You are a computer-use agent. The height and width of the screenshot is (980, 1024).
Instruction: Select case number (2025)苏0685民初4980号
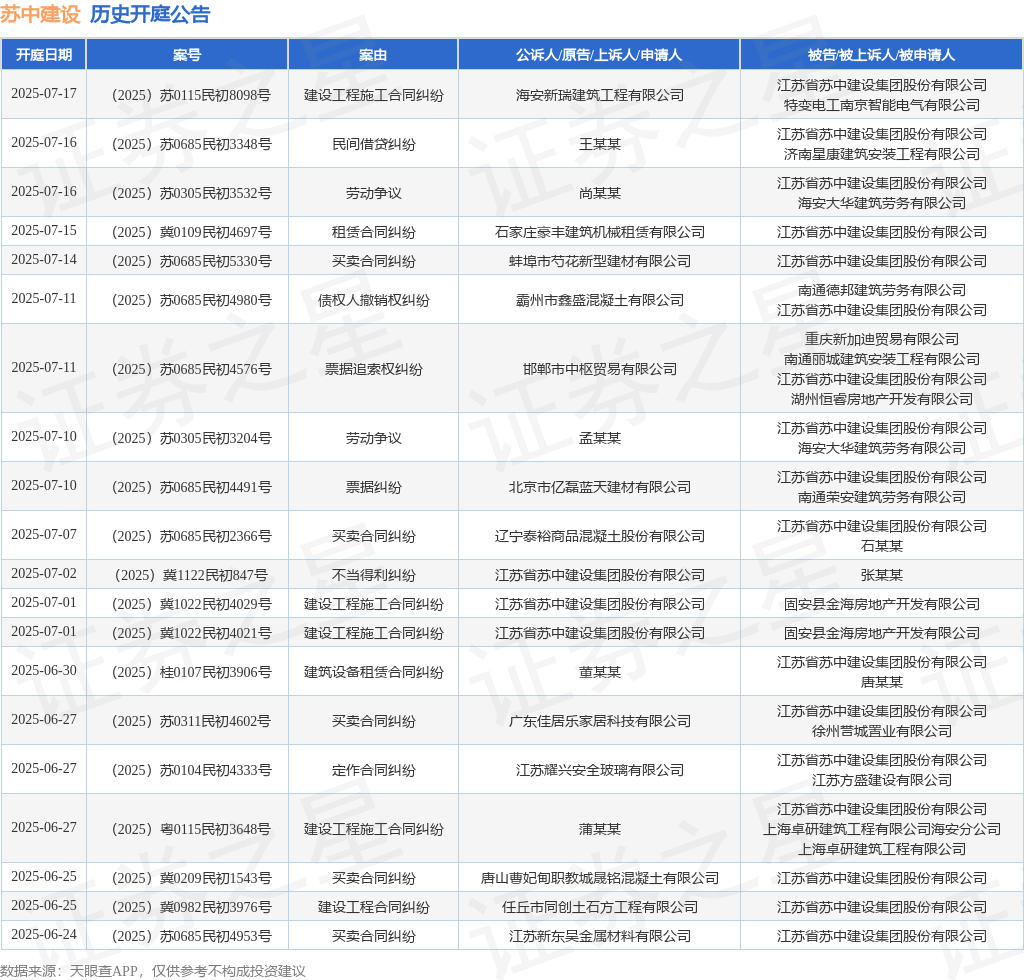(191, 300)
